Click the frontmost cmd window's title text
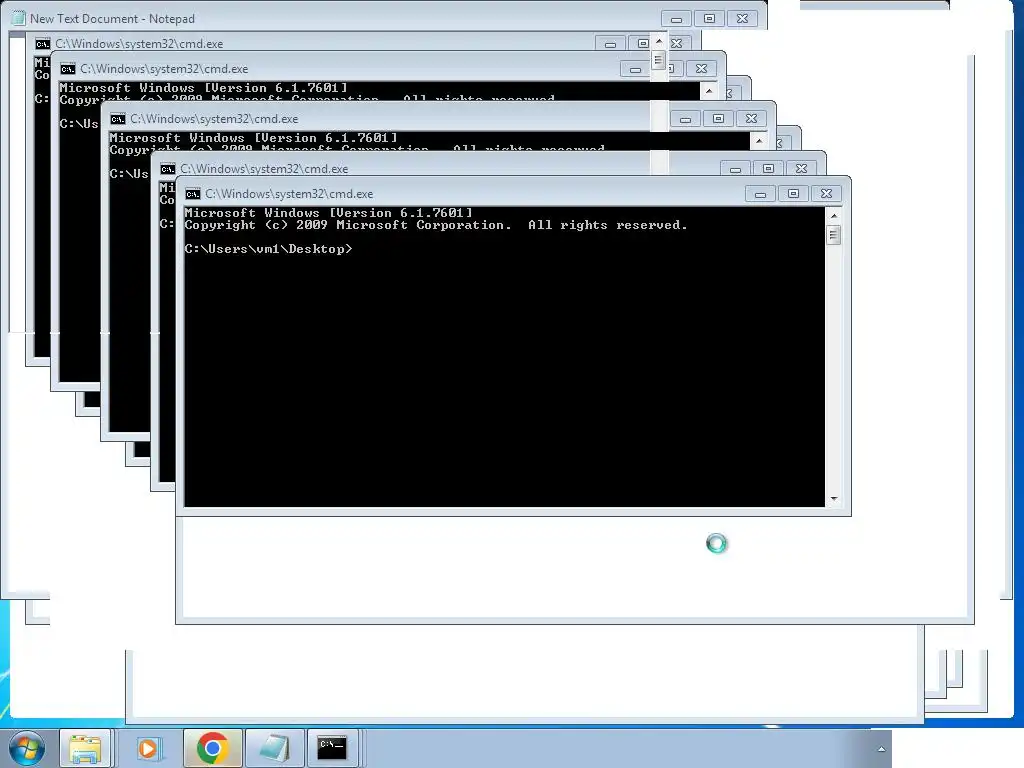 [289, 194]
